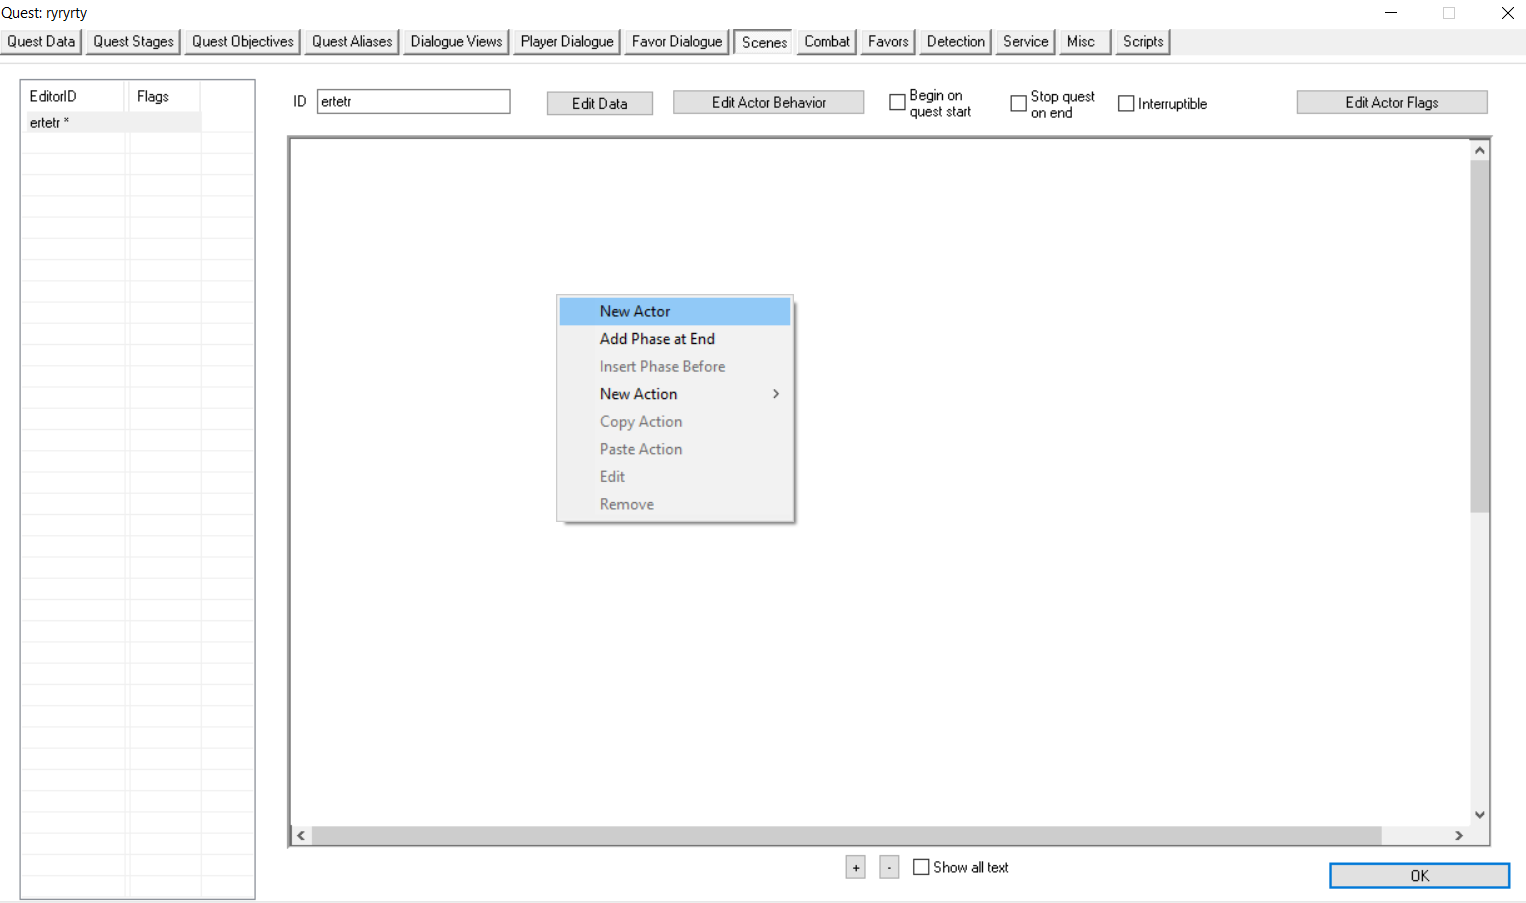Zoom out with the - button
The width and height of the screenshot is (1526, 903).
[x=889, y=867]
